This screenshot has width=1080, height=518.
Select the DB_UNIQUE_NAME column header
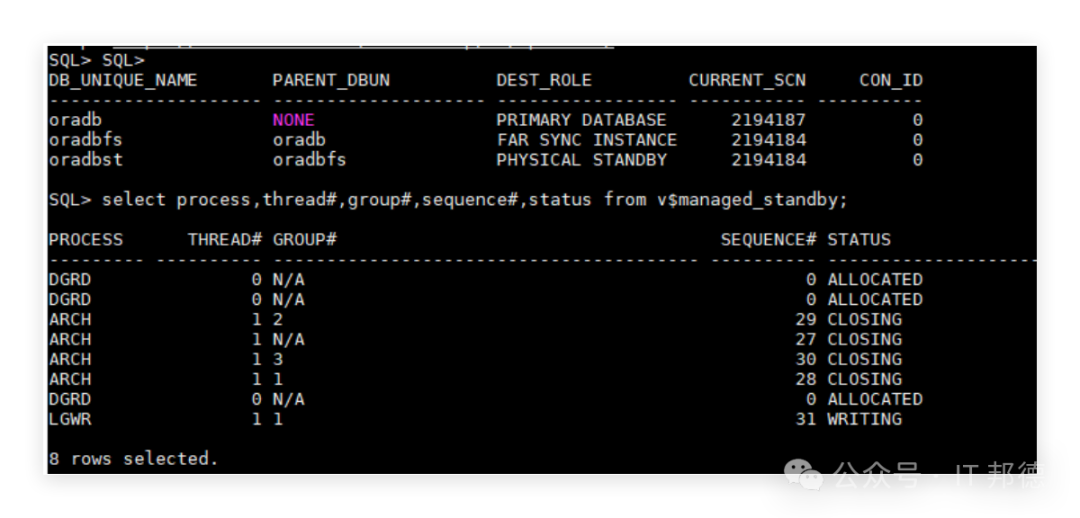click(x=123, y=81)
